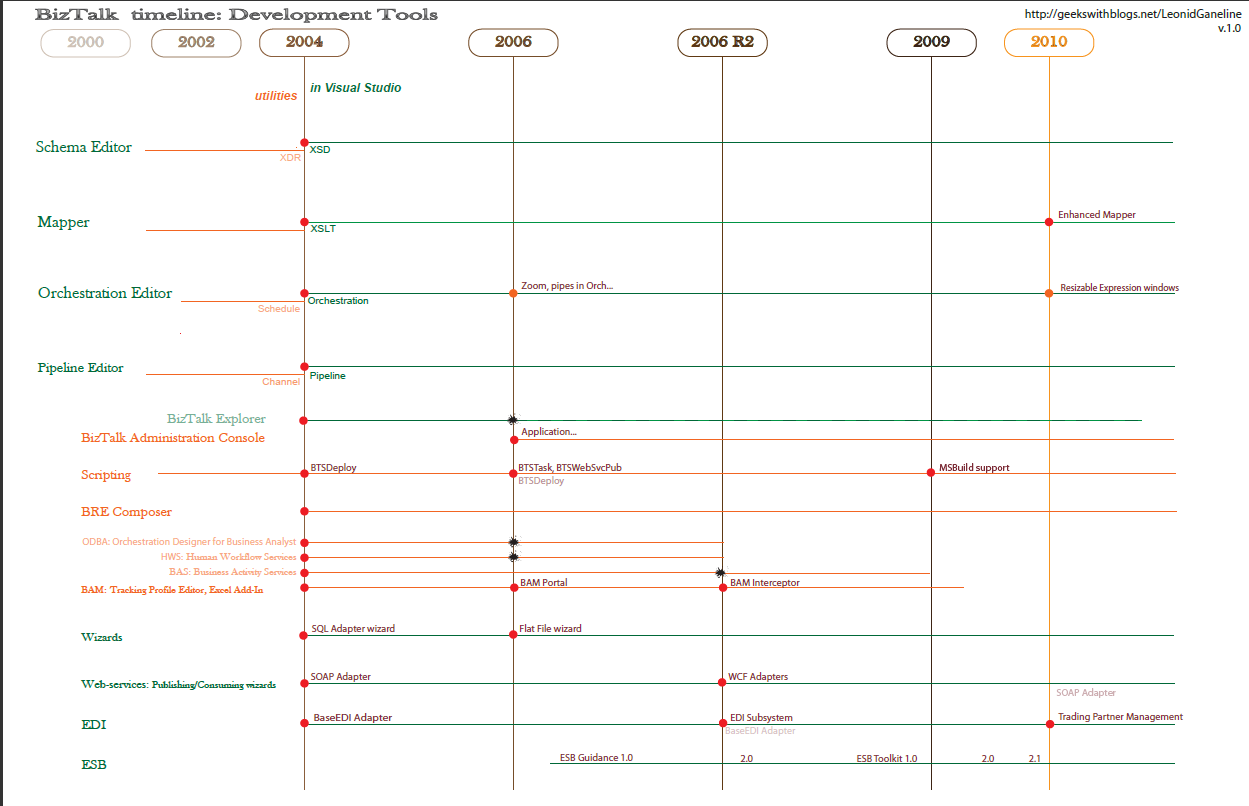Click the Wizards label

pyautogui.click(x=102, y=637)
